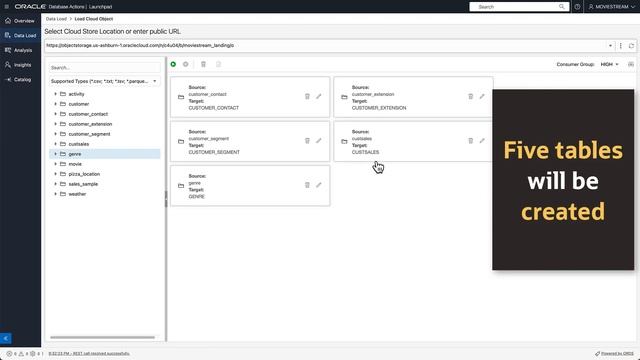The width and height of the screenshot is (640, 360).
Task: Select the pizza_location folder
Action: tap(84, 174)
